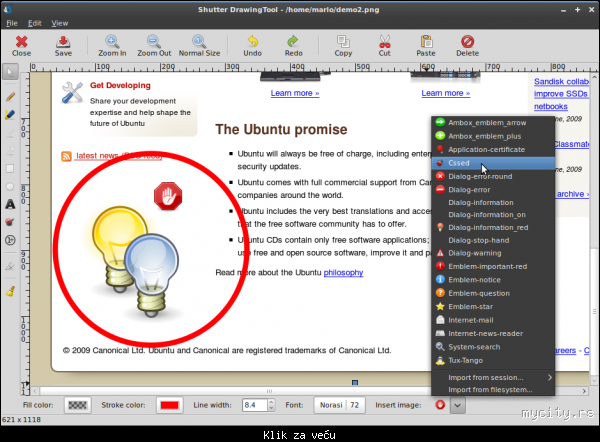
Task: Click the Zoom Out tool
Action: point(154,46)
